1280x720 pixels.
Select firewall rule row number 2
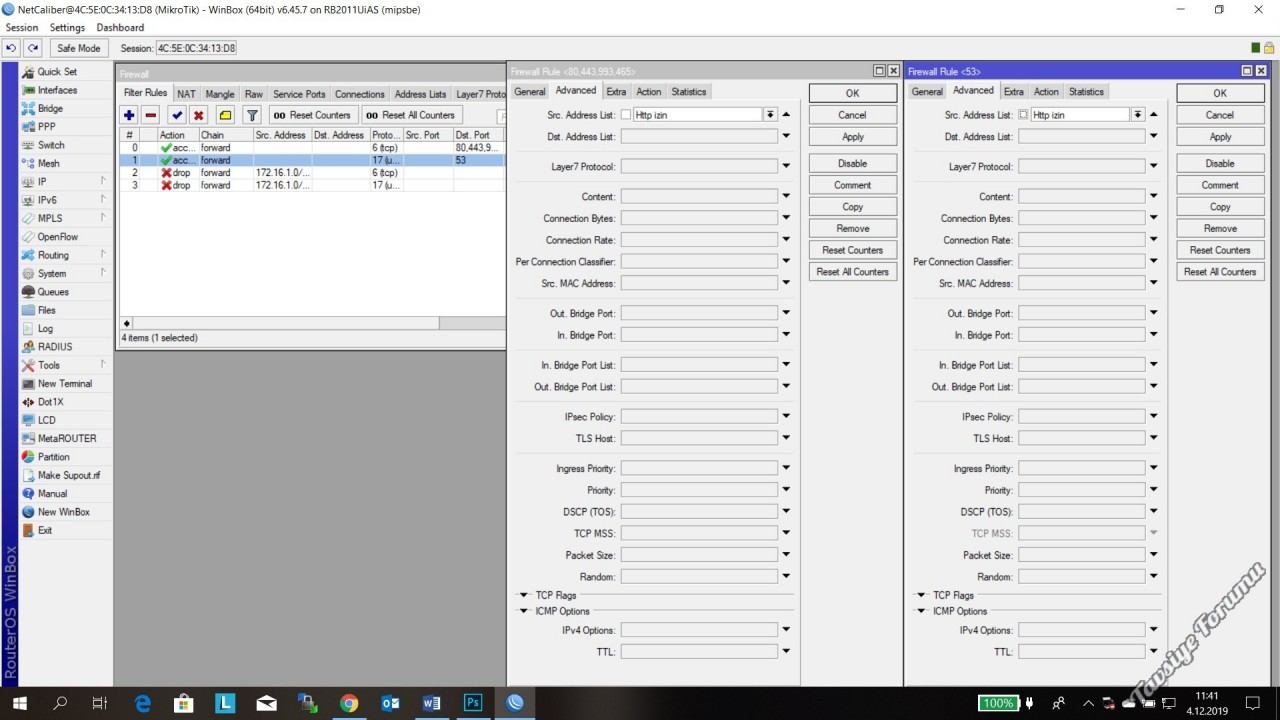tap(312, 173)
